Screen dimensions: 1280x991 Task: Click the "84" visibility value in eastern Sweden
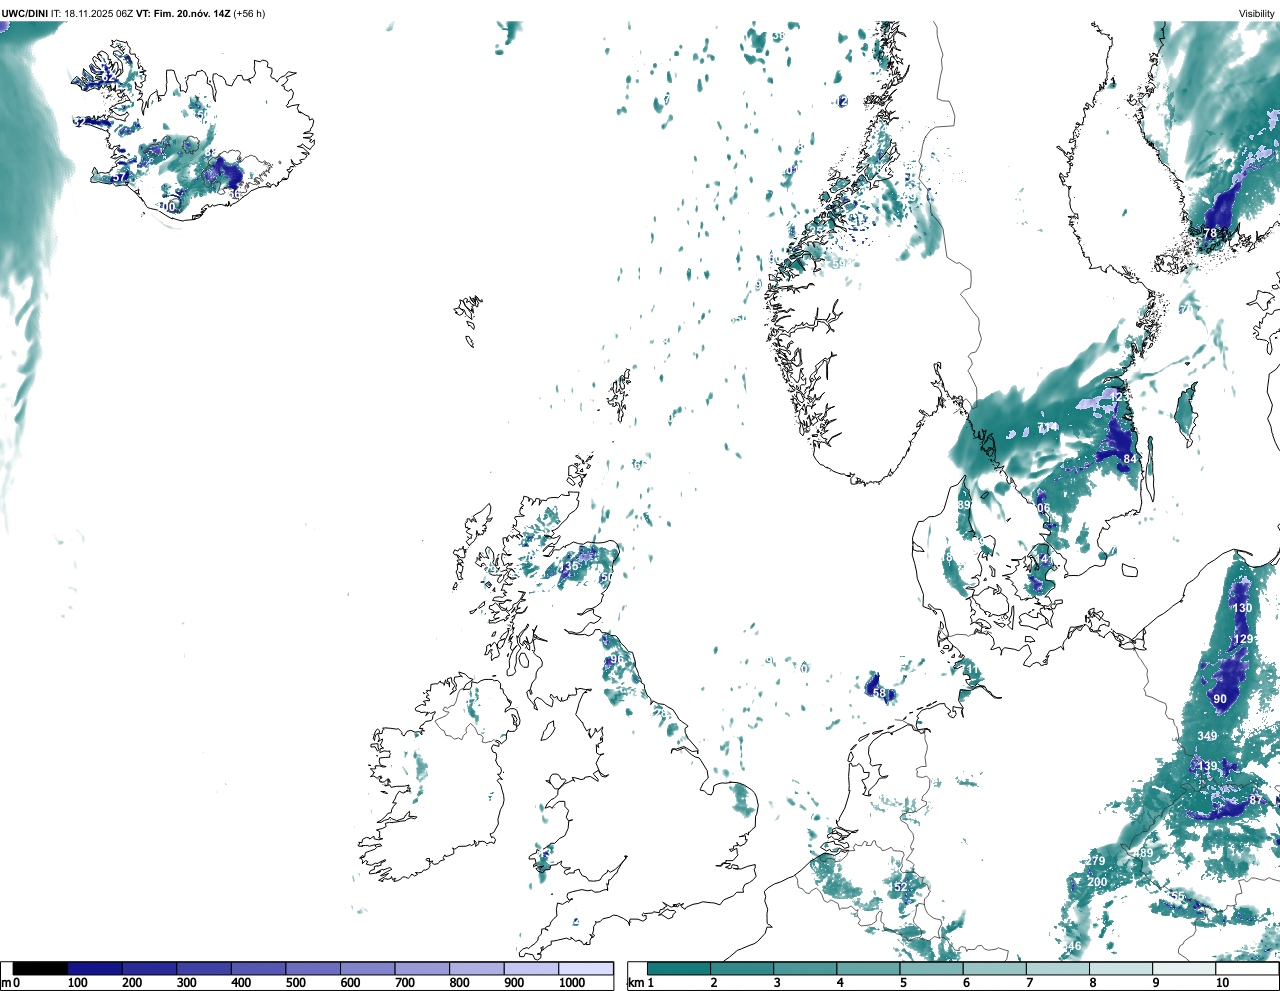pyautogui.click(x=1130, y=459)
